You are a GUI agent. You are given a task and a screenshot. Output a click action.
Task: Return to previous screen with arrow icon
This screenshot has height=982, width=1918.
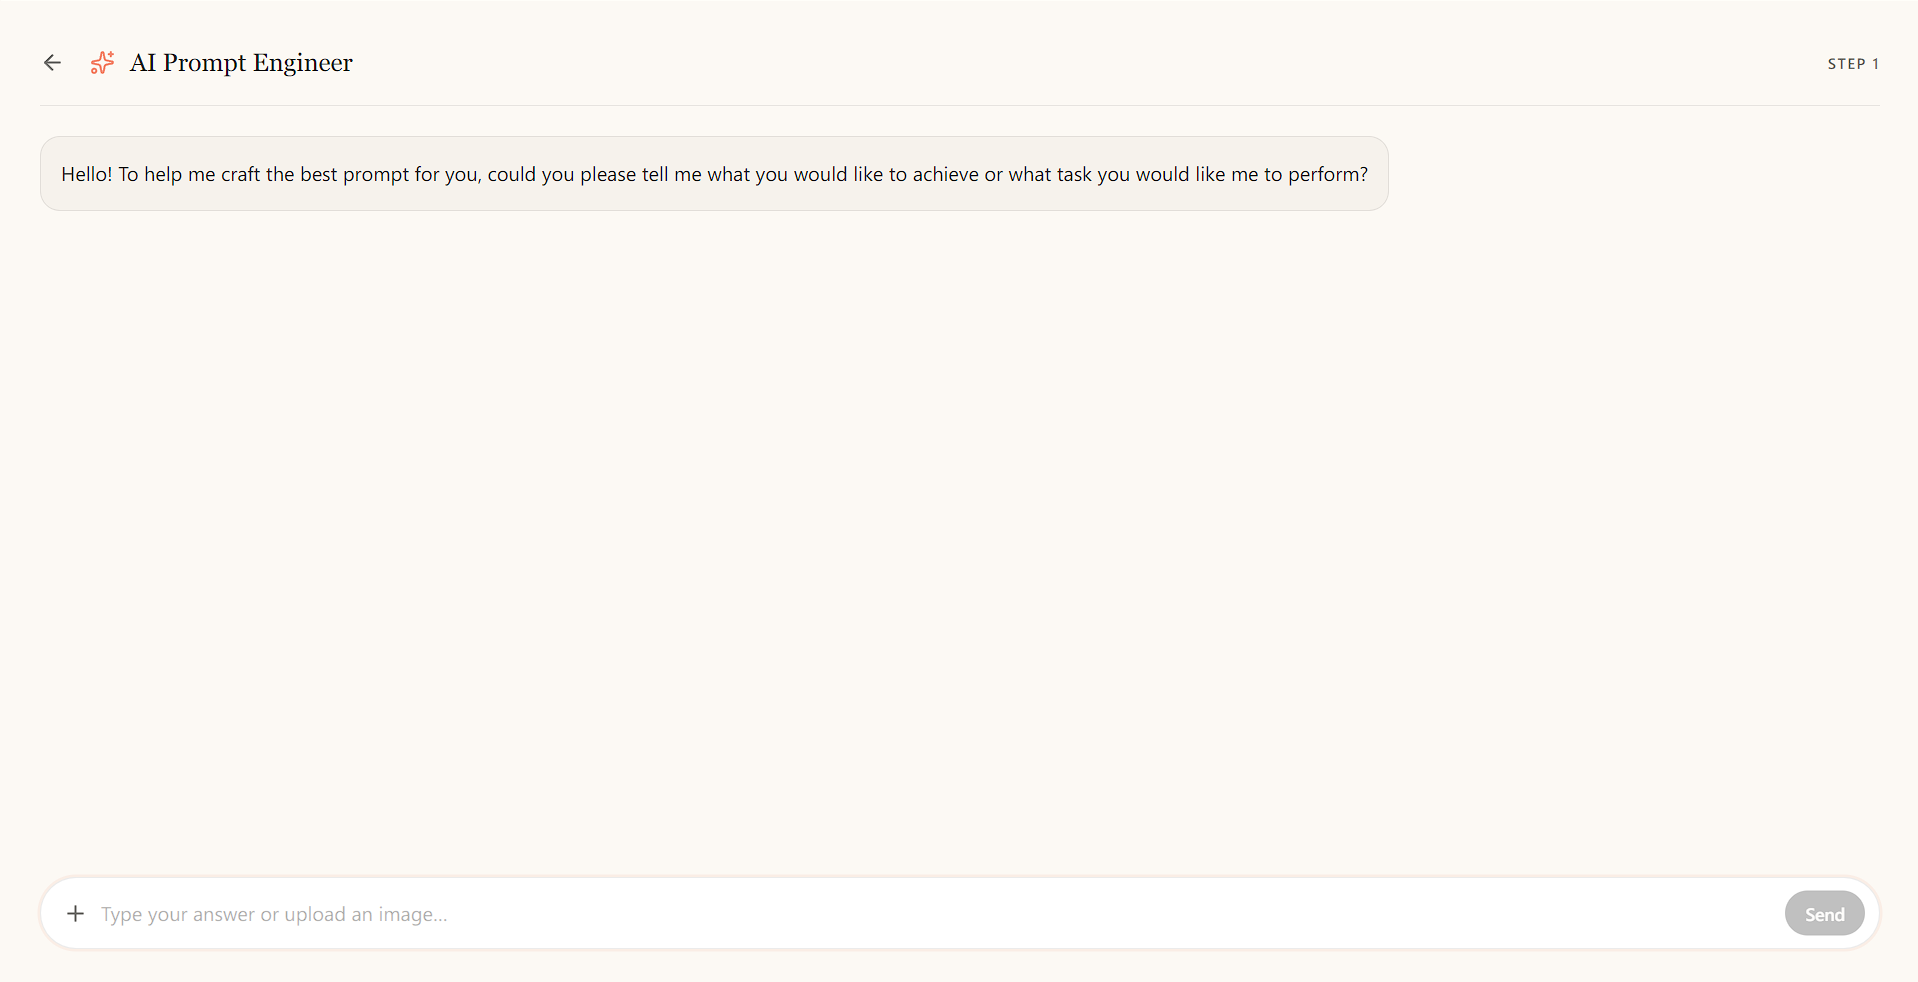pyautogui.click(x=52, y=62)
